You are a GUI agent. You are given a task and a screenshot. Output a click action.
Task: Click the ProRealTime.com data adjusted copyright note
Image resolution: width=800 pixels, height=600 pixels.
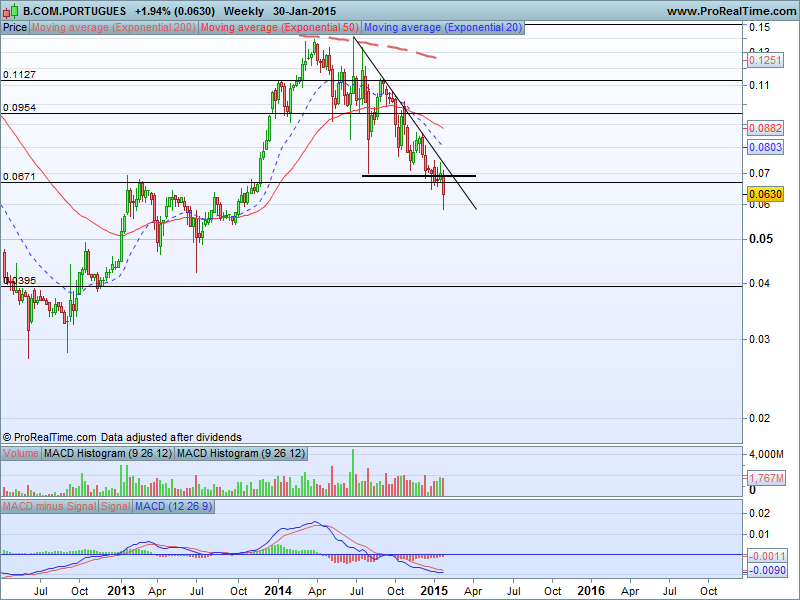point(122,437)
